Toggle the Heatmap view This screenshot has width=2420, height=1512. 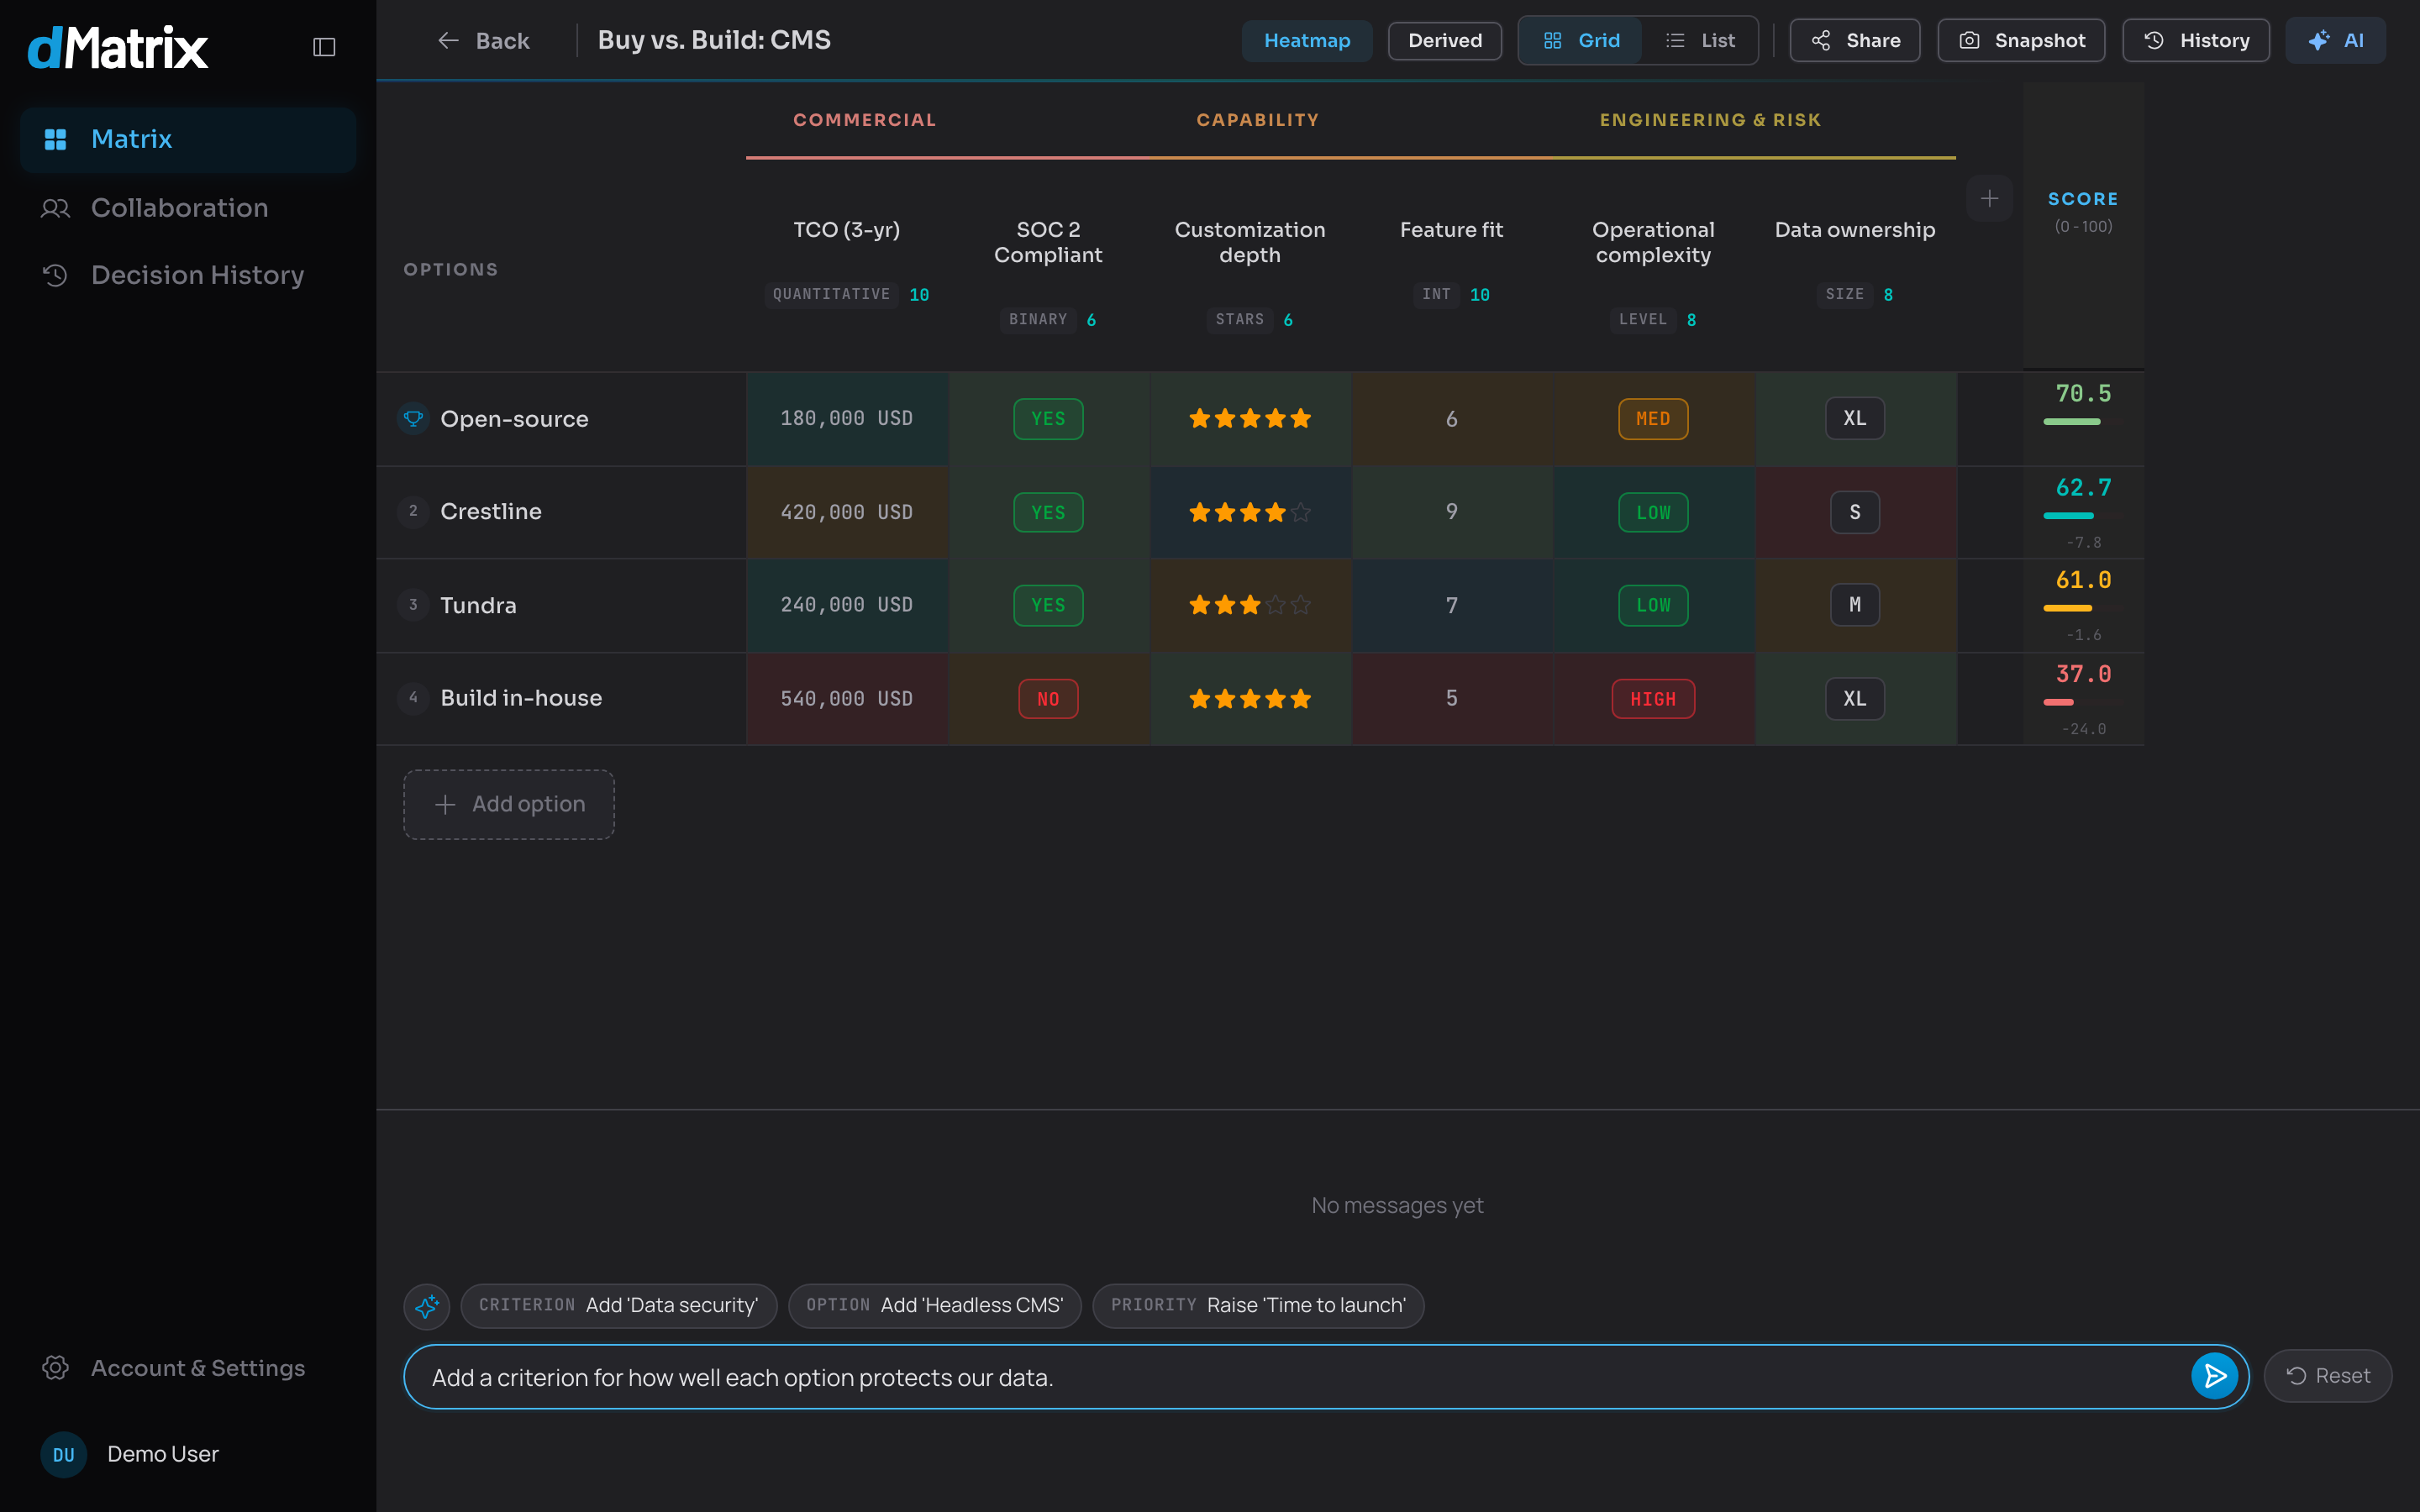click(x=1307, y=40)
